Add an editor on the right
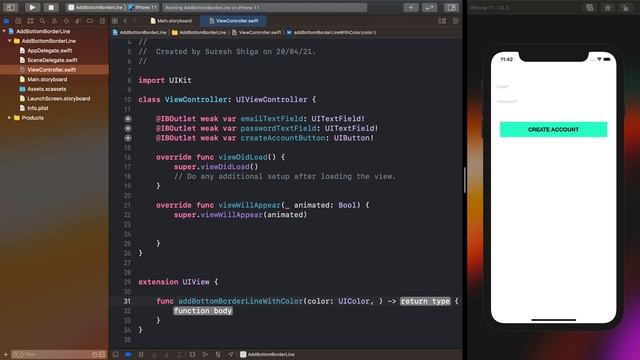 (456, 21)
